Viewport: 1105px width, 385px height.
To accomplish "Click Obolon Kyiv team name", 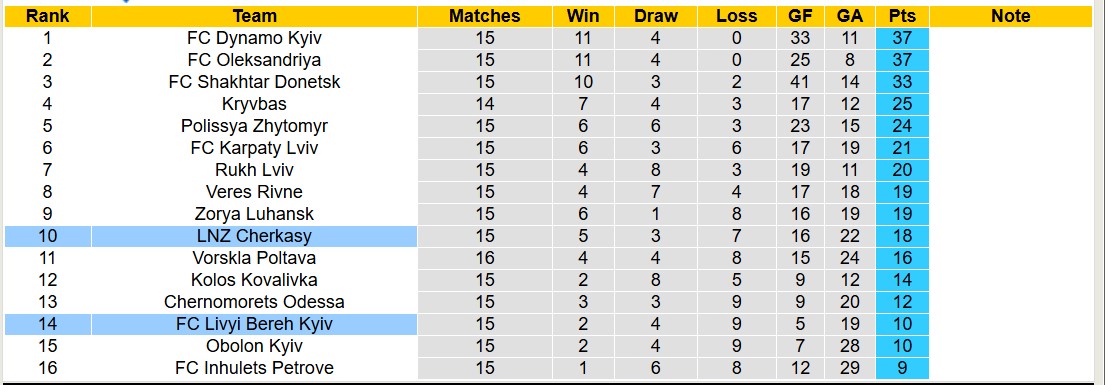I will [x=254, y=346].
